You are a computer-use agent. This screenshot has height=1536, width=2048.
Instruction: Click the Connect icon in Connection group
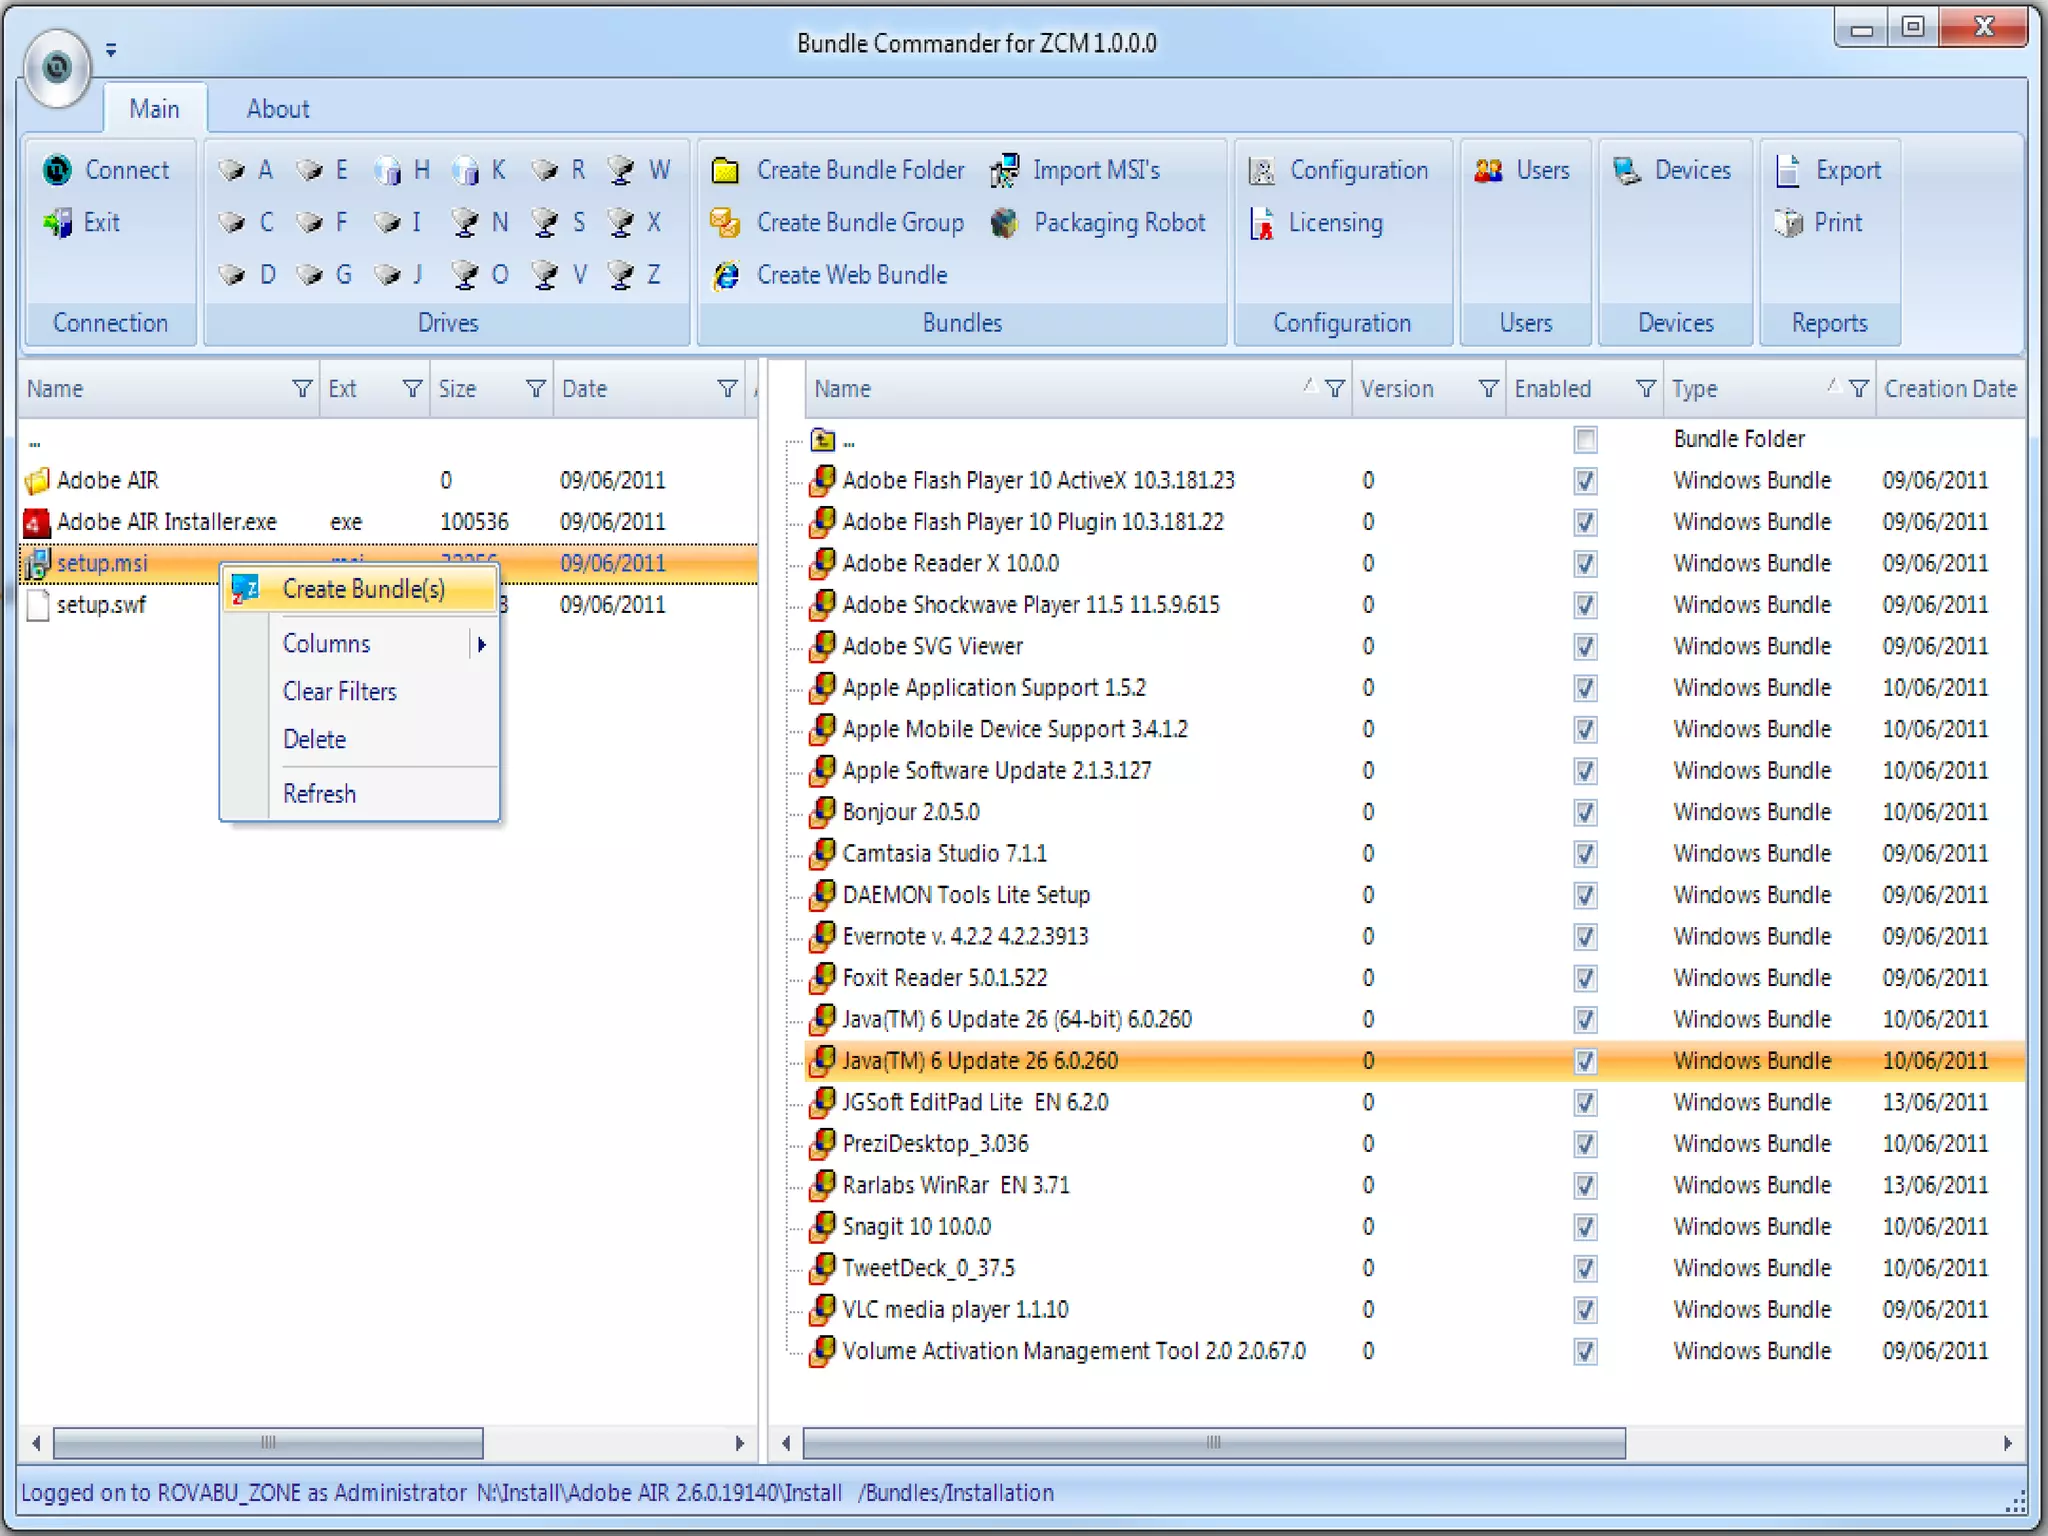coord(57,170)
